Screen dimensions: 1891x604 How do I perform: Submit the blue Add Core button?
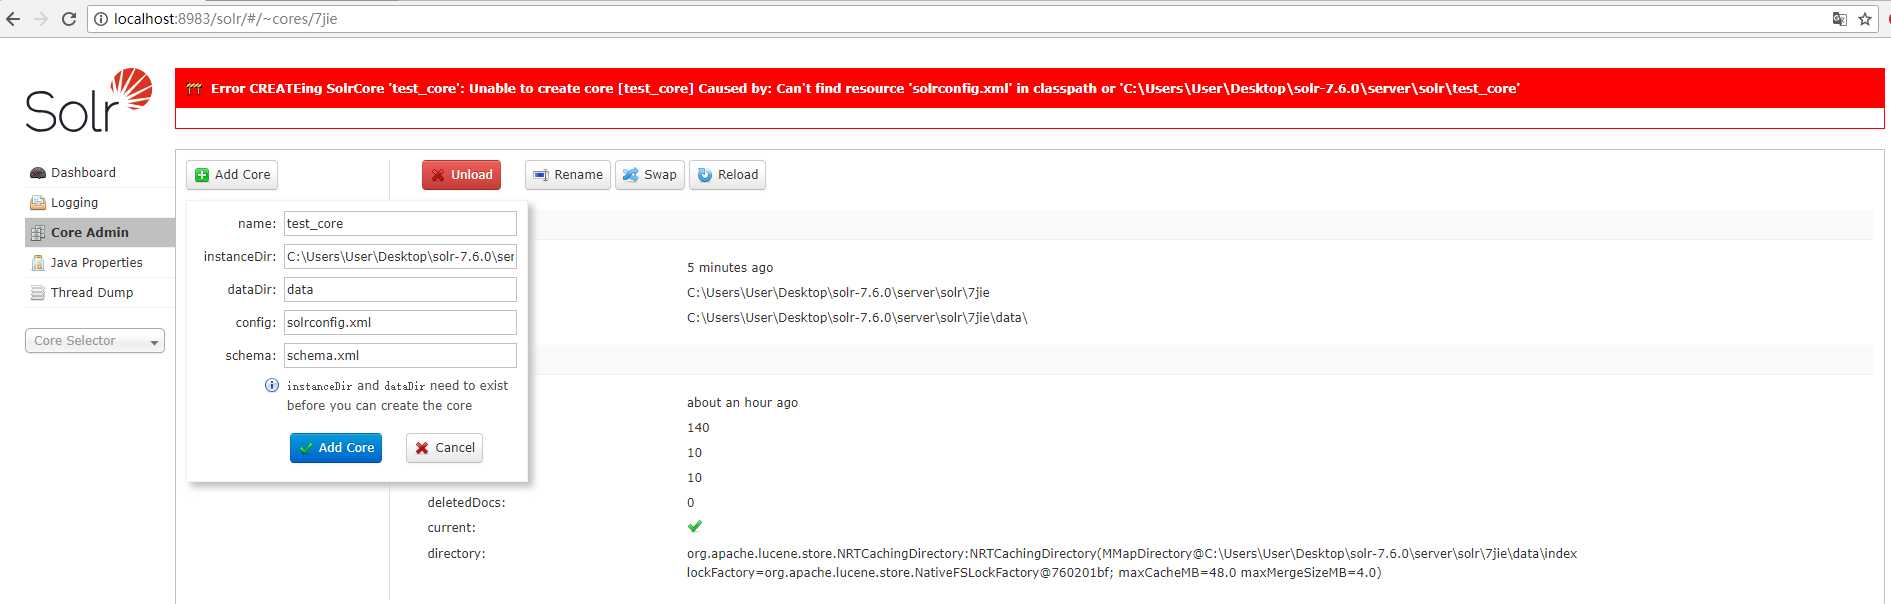point(336,448)
